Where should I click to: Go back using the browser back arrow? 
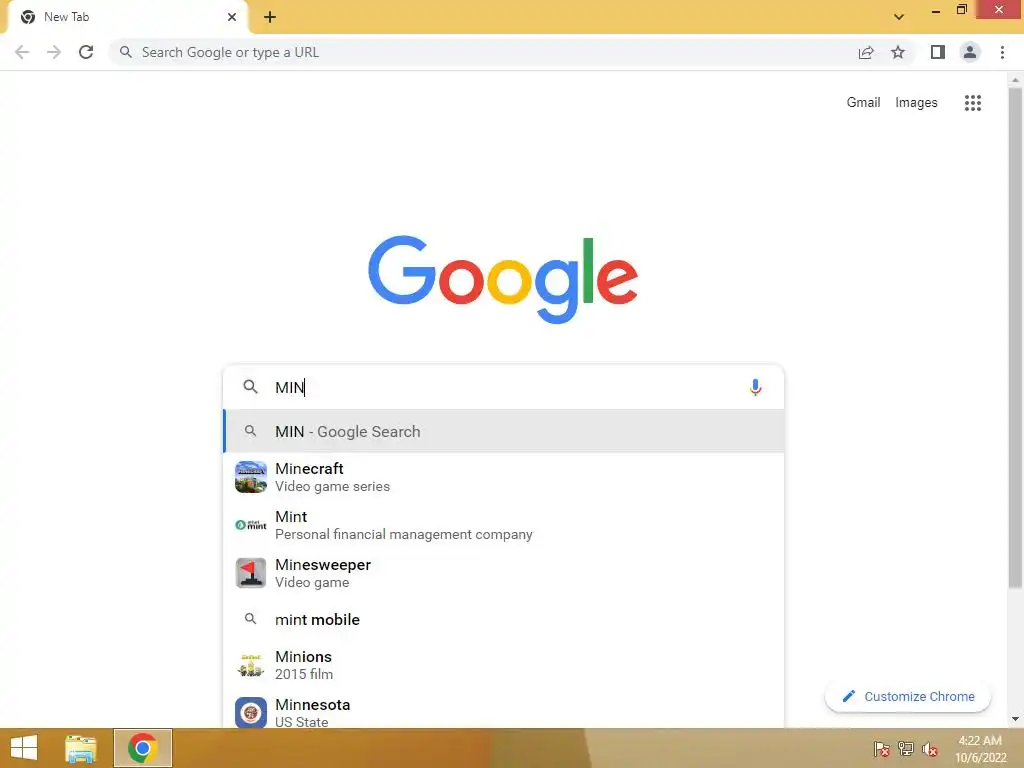click(x=22, y=52)
